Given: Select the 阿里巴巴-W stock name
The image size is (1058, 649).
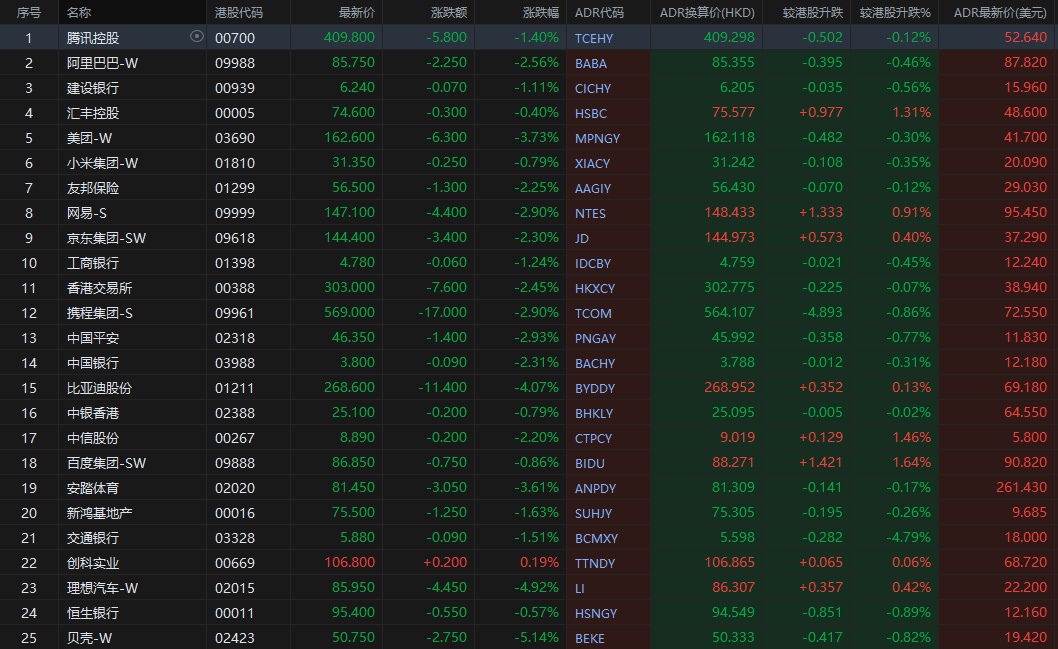Looking at the screenshot, I should point(103,63).
